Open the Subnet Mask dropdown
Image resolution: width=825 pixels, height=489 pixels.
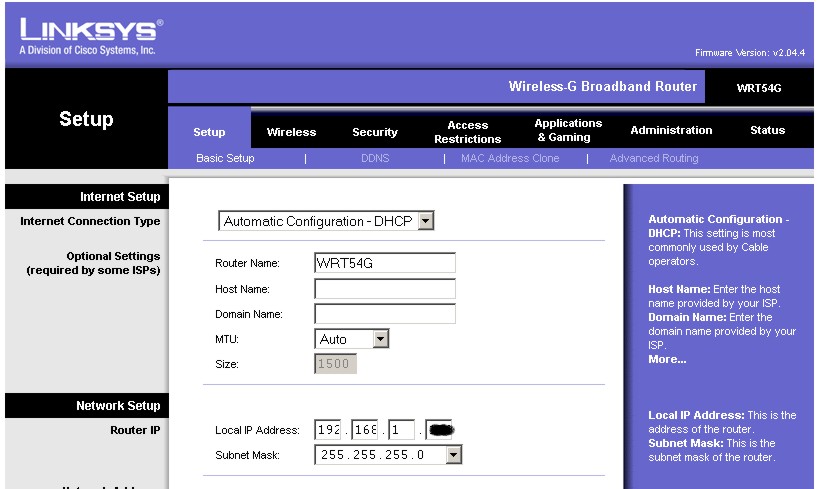388,455
